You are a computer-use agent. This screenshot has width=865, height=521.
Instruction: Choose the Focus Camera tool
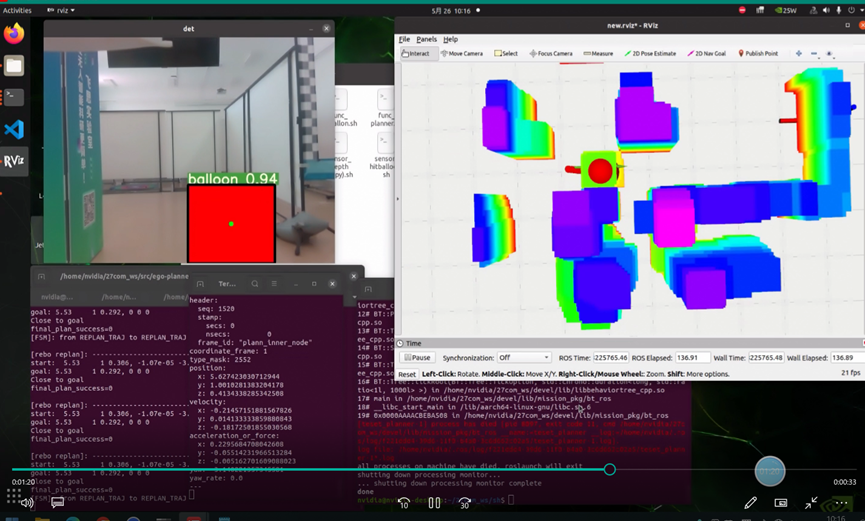point(551,54)
